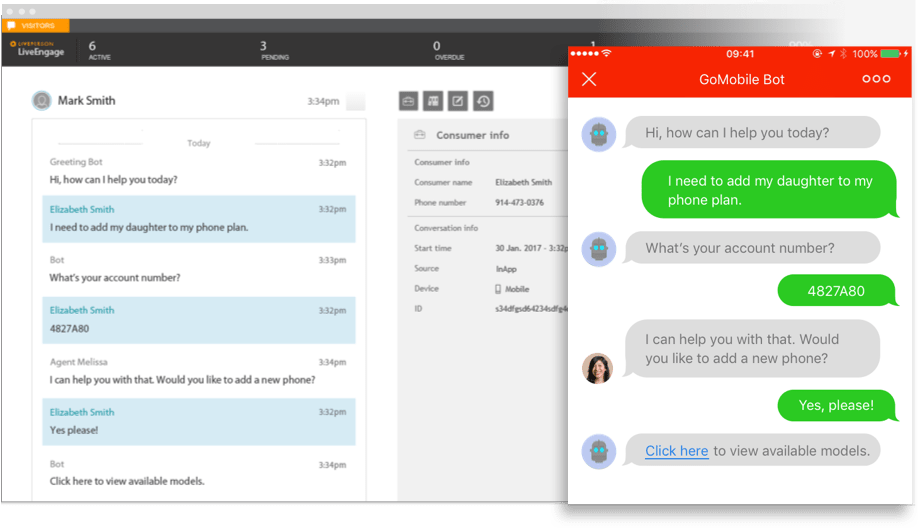Click the Visitors chat bubble icon
Image resolution: width=918 pixels, height=528 pixels.
pos(11,25)
